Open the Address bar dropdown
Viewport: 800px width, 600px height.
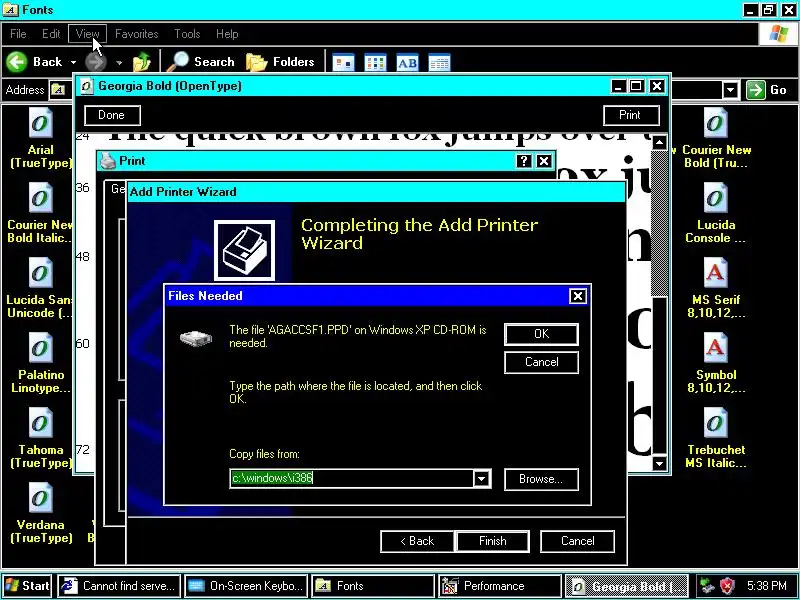click(731, 90)
